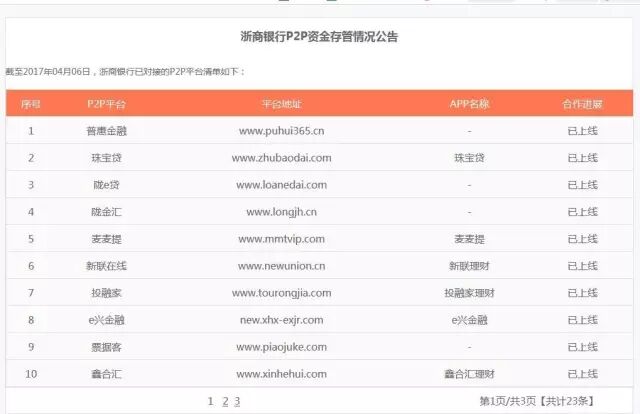Click the www.mmtvip.com address
The image size is (640, 414).
[x=282, y=239]
